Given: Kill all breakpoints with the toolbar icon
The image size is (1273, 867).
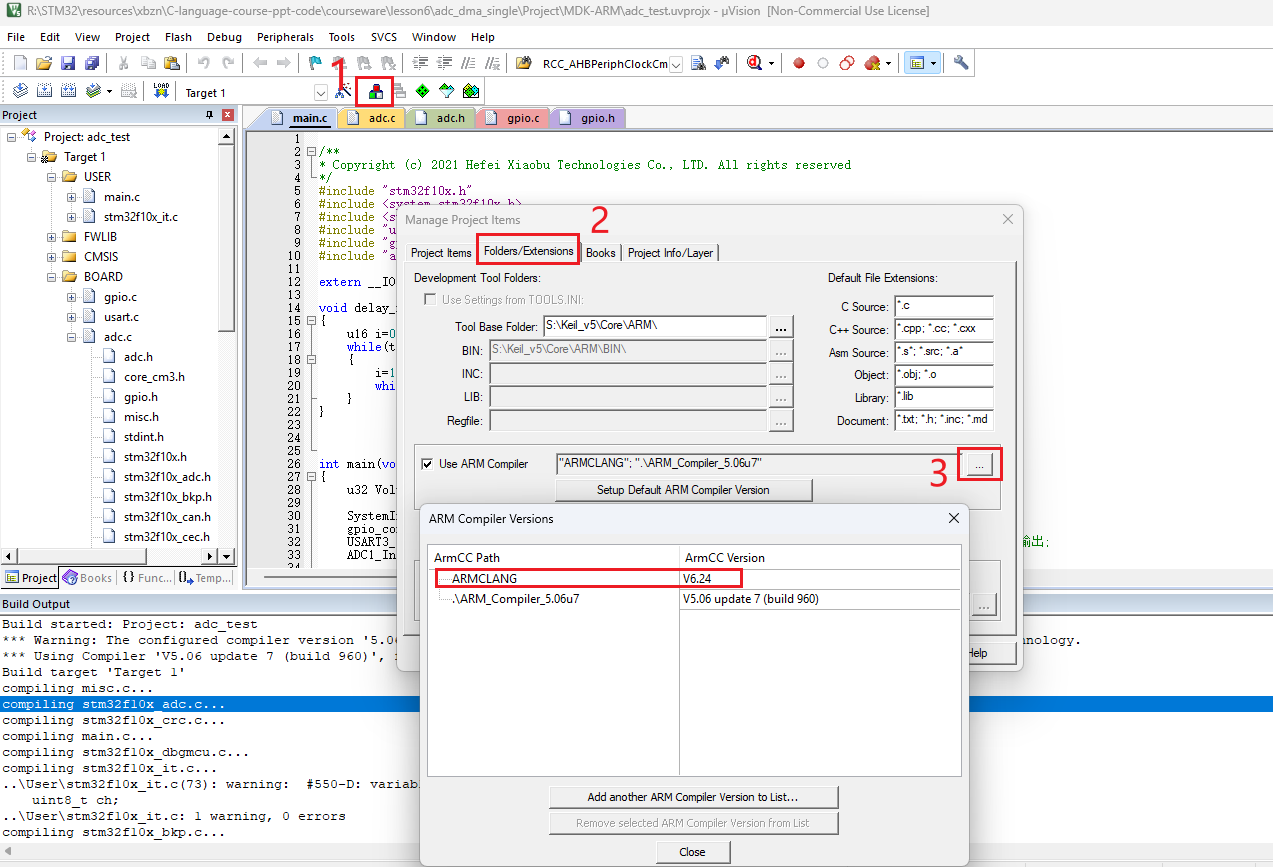Looking at the screenshot, I should tap(870, 62).
